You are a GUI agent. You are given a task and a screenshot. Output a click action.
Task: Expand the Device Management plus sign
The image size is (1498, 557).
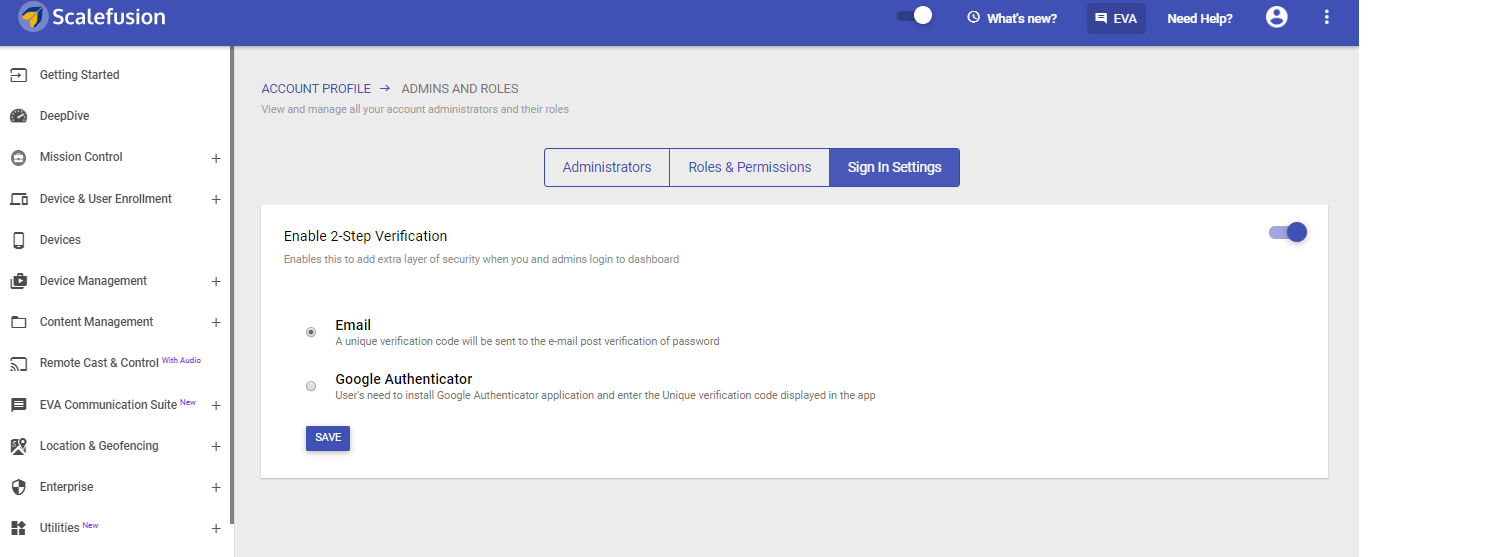[x=216, y=282]
